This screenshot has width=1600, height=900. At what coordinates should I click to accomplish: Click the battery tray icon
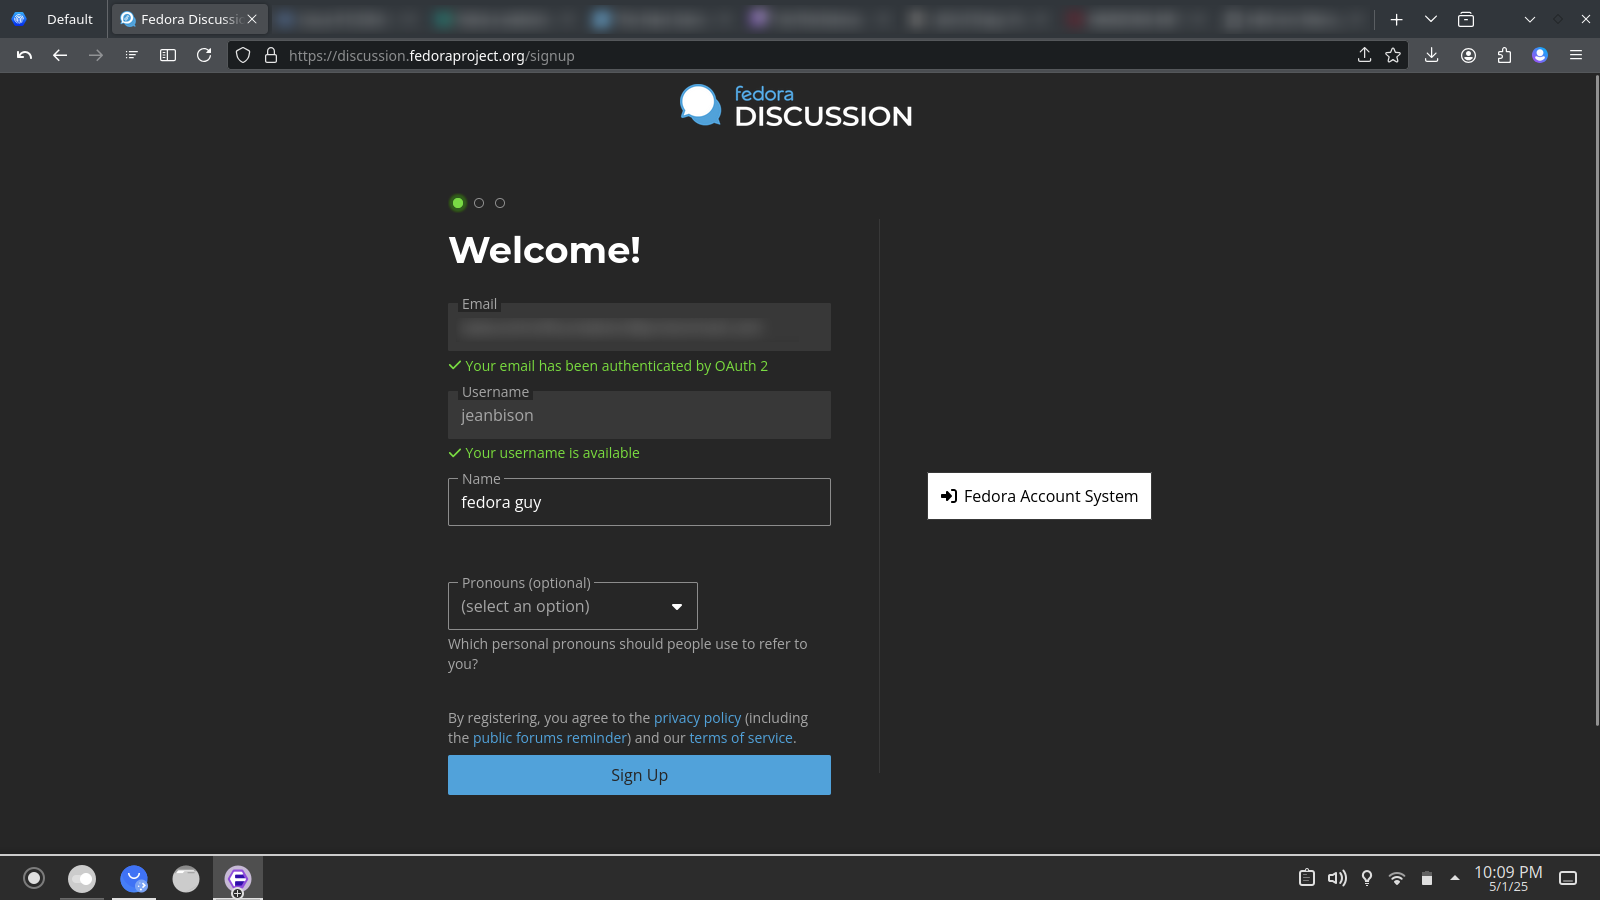(1427, 878)
